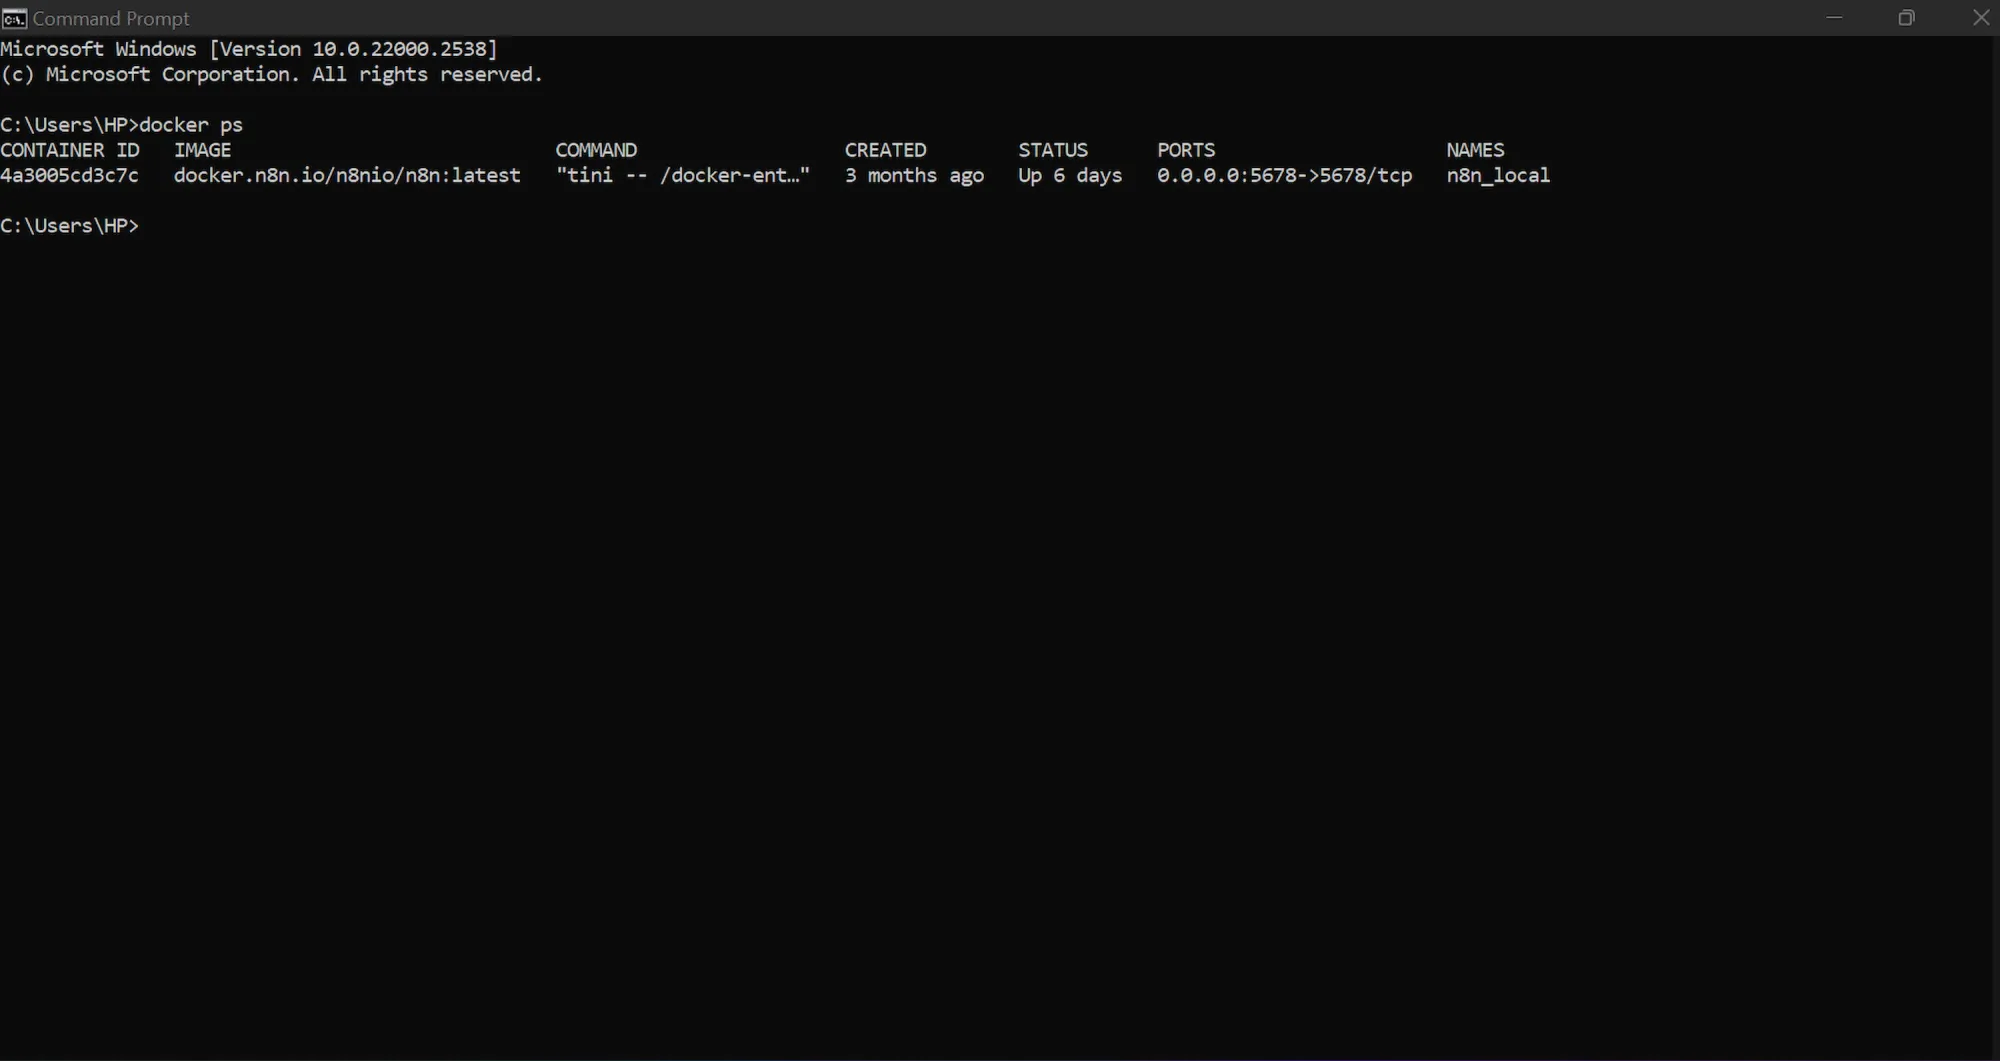Click the Windows version line text
Screen dimensions: 2000x1061
[x=249, y=49]
